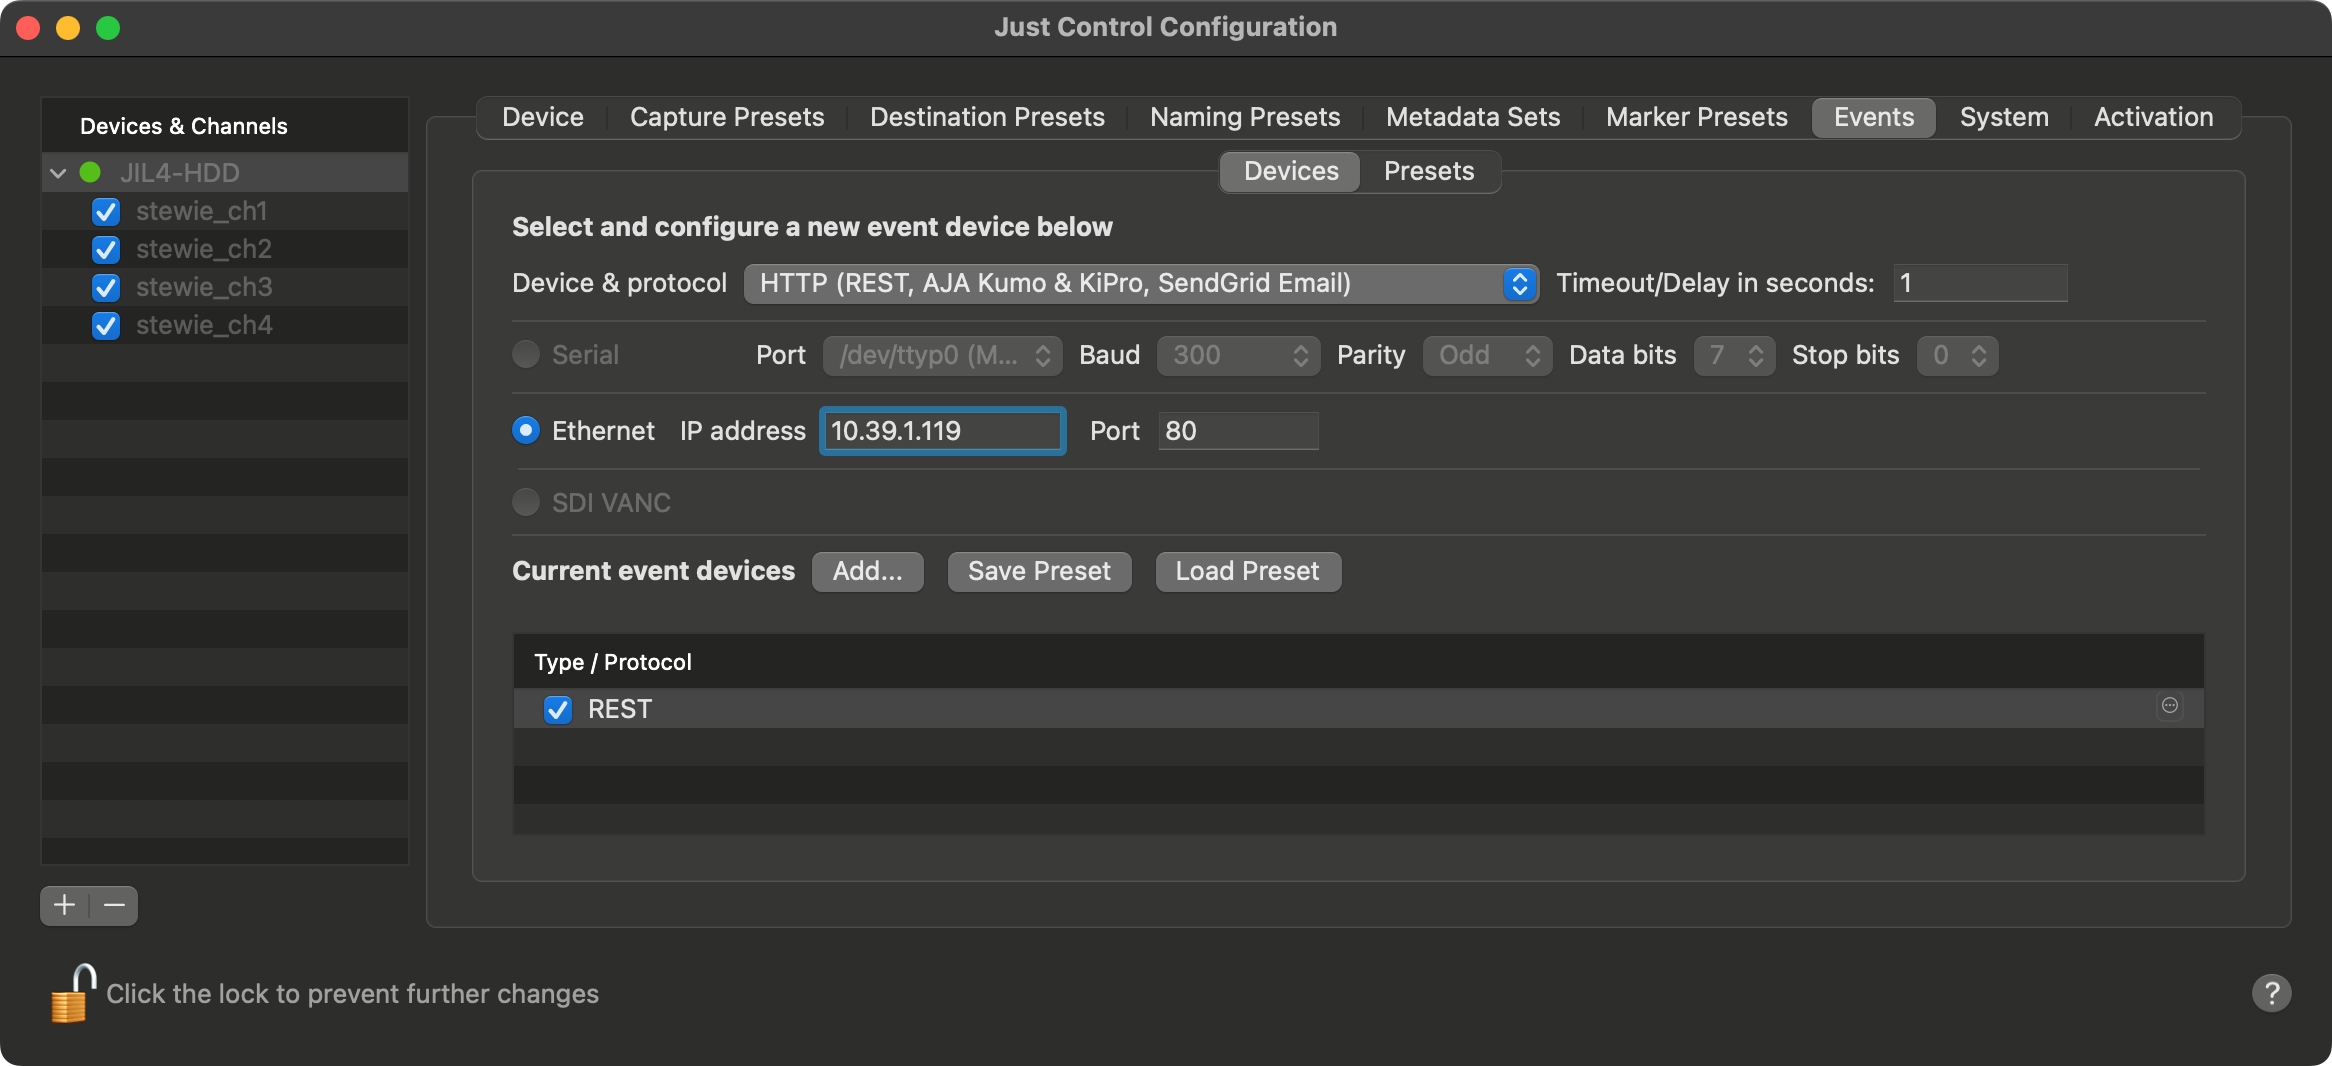The height and width of the screenshot is (1066, 2332).
Task: Disable the REST event device checkbox
Action: point(557,710)
